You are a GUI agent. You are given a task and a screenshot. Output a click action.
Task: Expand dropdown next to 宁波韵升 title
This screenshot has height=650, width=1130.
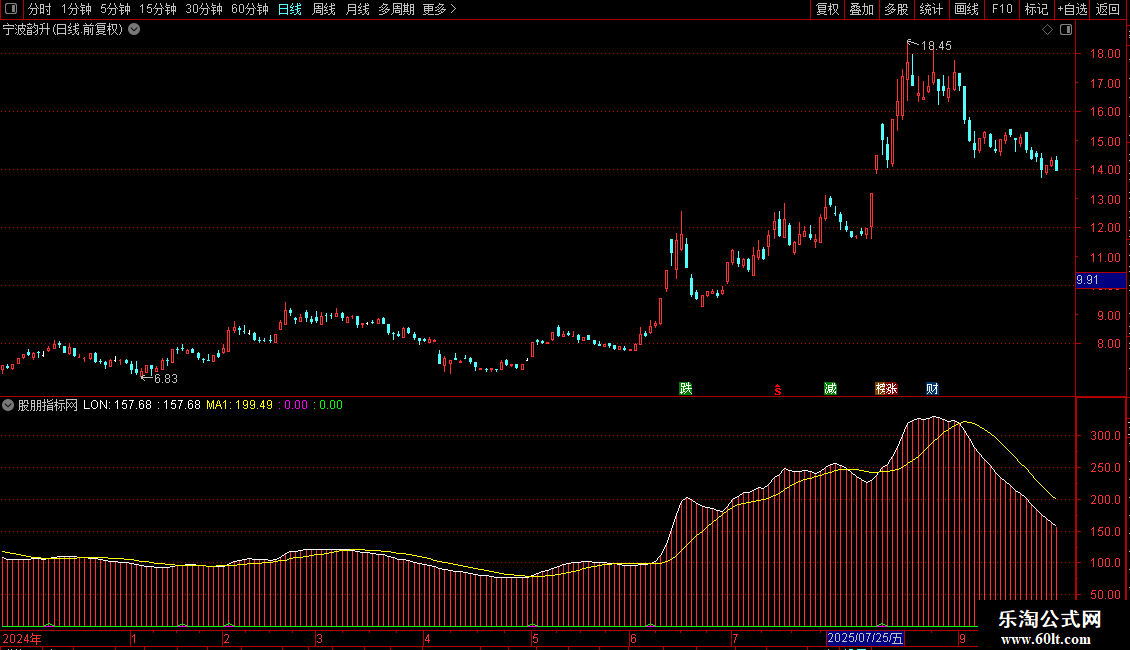[135, 29]
